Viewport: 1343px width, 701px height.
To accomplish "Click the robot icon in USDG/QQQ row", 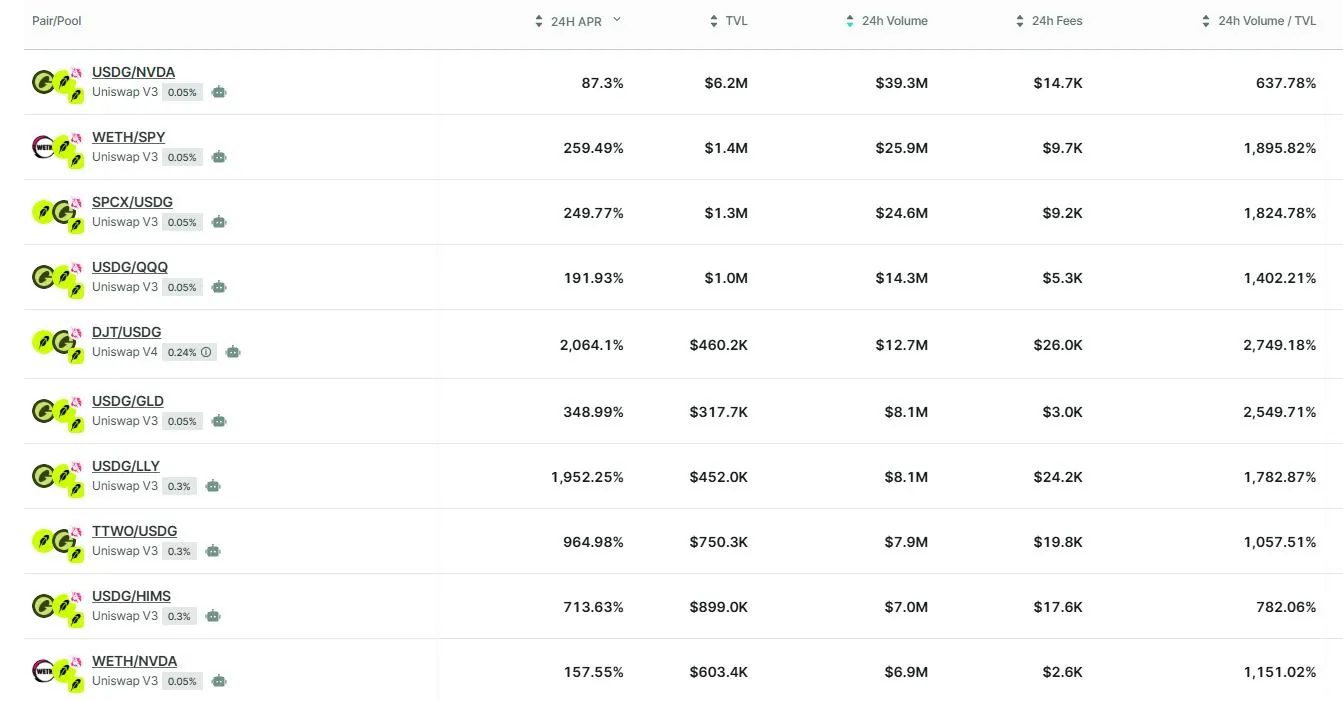I will 219,287.
